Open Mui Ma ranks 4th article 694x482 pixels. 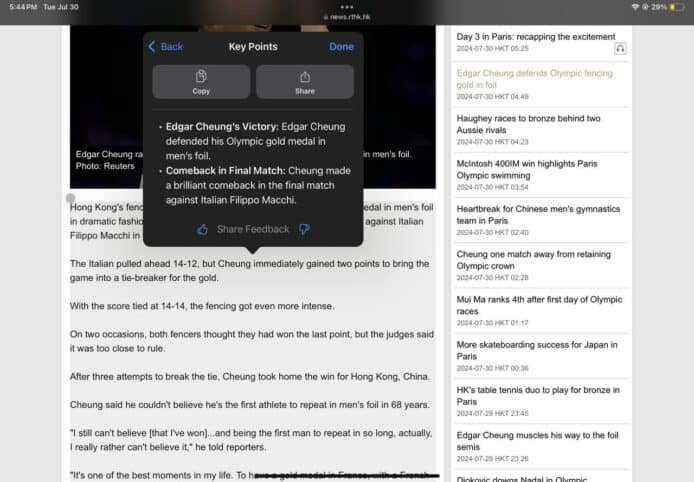(x=528, y=305)
